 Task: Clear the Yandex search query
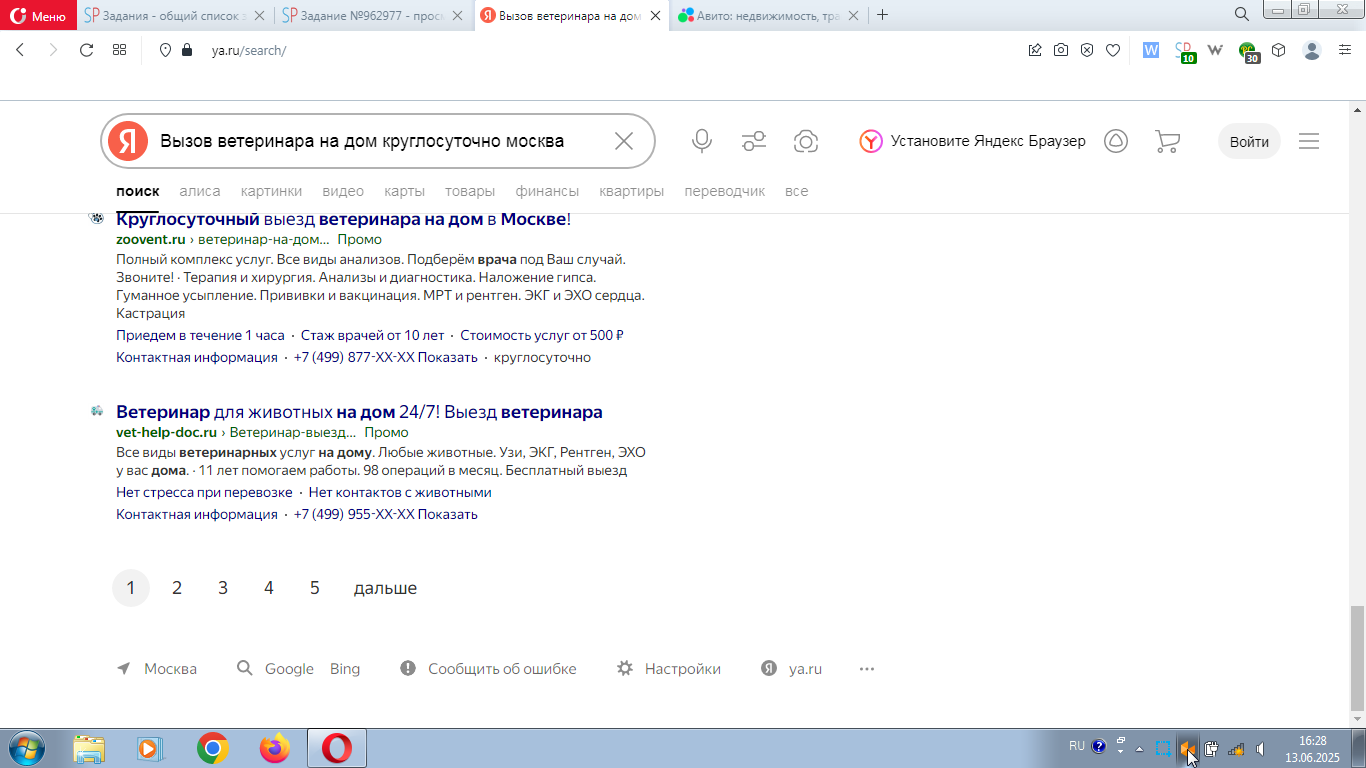[x=624, y=141]
